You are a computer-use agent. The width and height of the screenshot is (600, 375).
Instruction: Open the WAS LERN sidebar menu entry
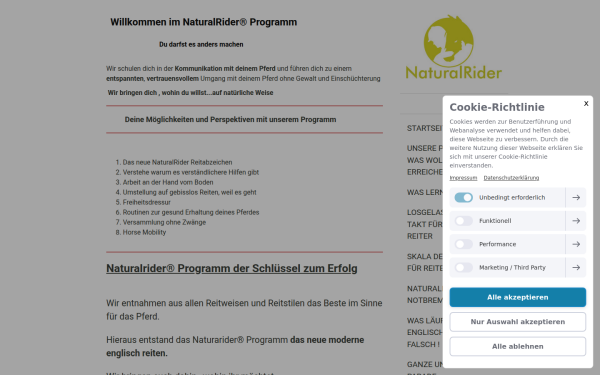(x=424, y=192)
